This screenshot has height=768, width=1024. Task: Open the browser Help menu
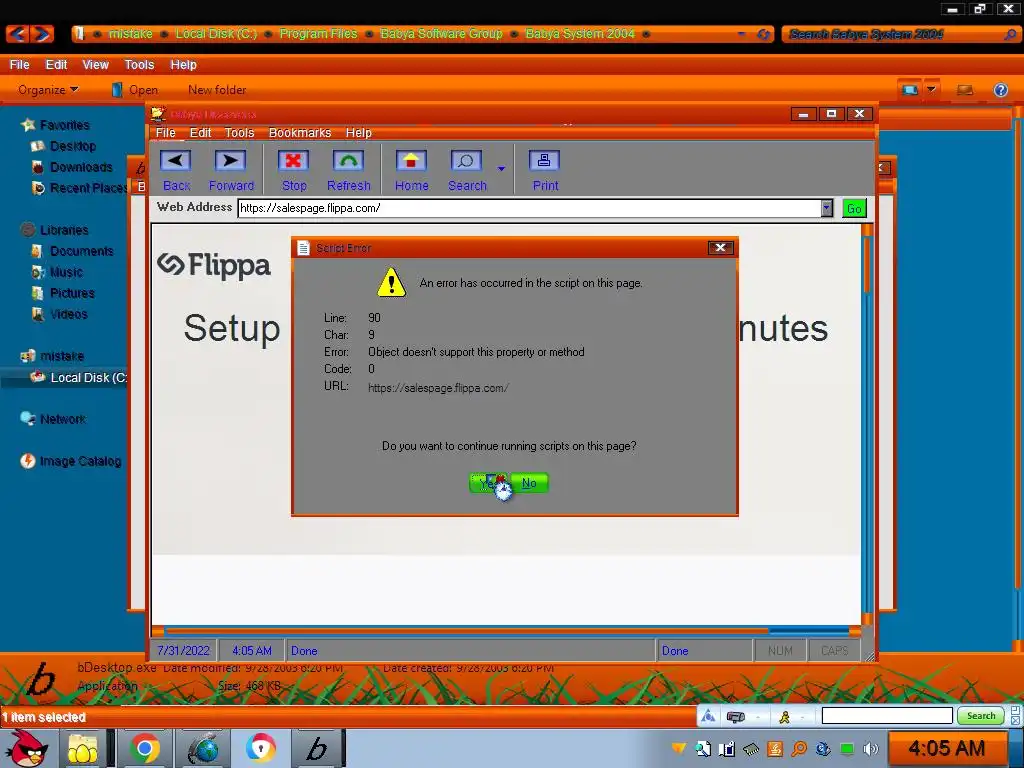click(x=359, y=133)
